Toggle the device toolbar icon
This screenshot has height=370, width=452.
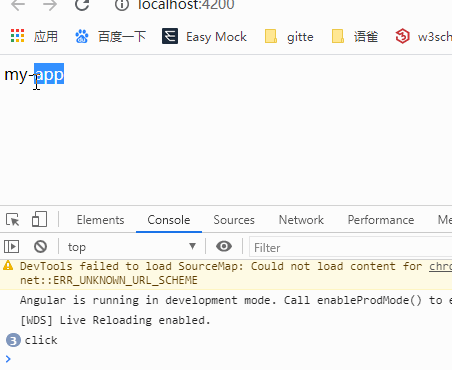pyautogui.click(x=39, y=219)
